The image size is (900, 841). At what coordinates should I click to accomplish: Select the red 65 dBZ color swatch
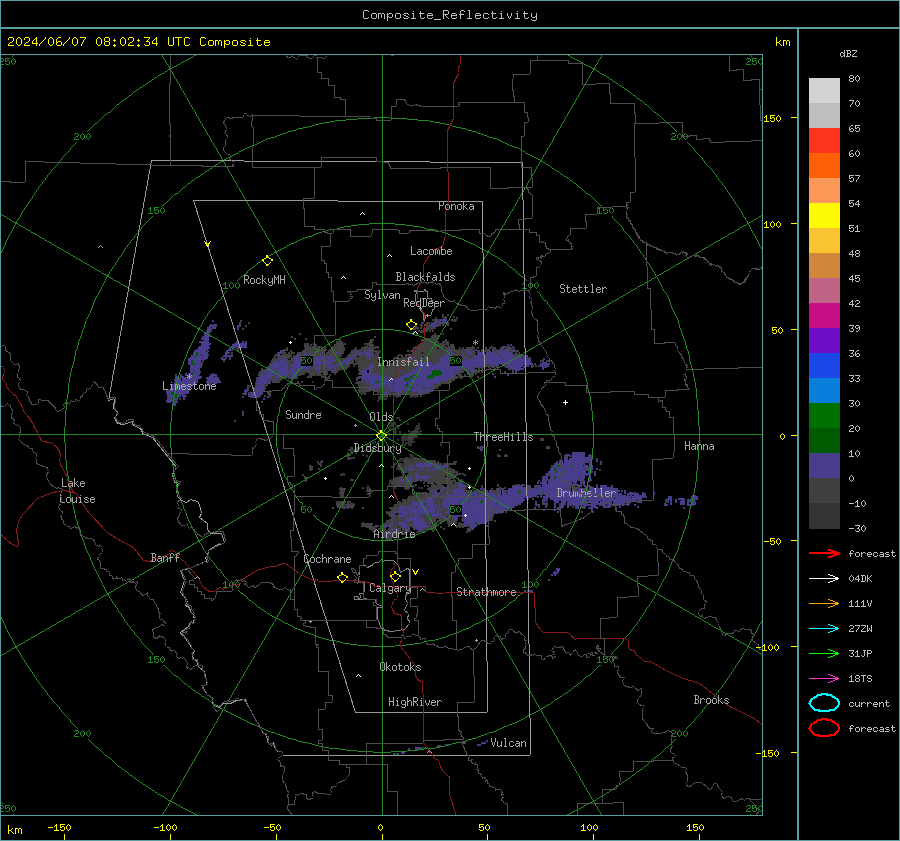(824, 140)
